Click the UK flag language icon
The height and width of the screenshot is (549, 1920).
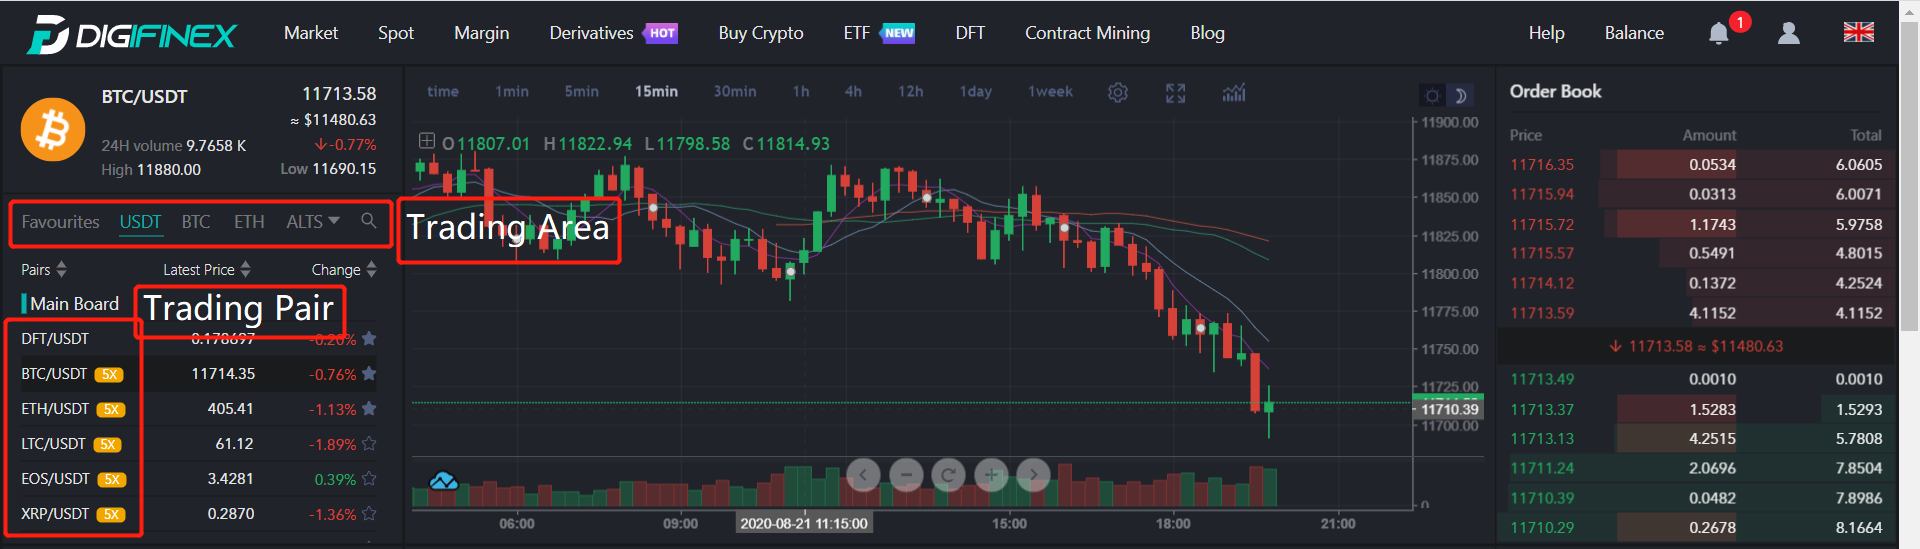1858,33
